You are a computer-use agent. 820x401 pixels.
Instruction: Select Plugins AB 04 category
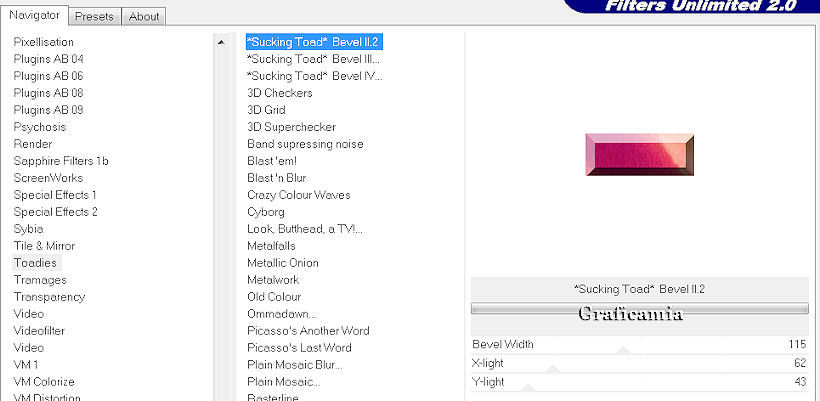(x=48, y=59)
